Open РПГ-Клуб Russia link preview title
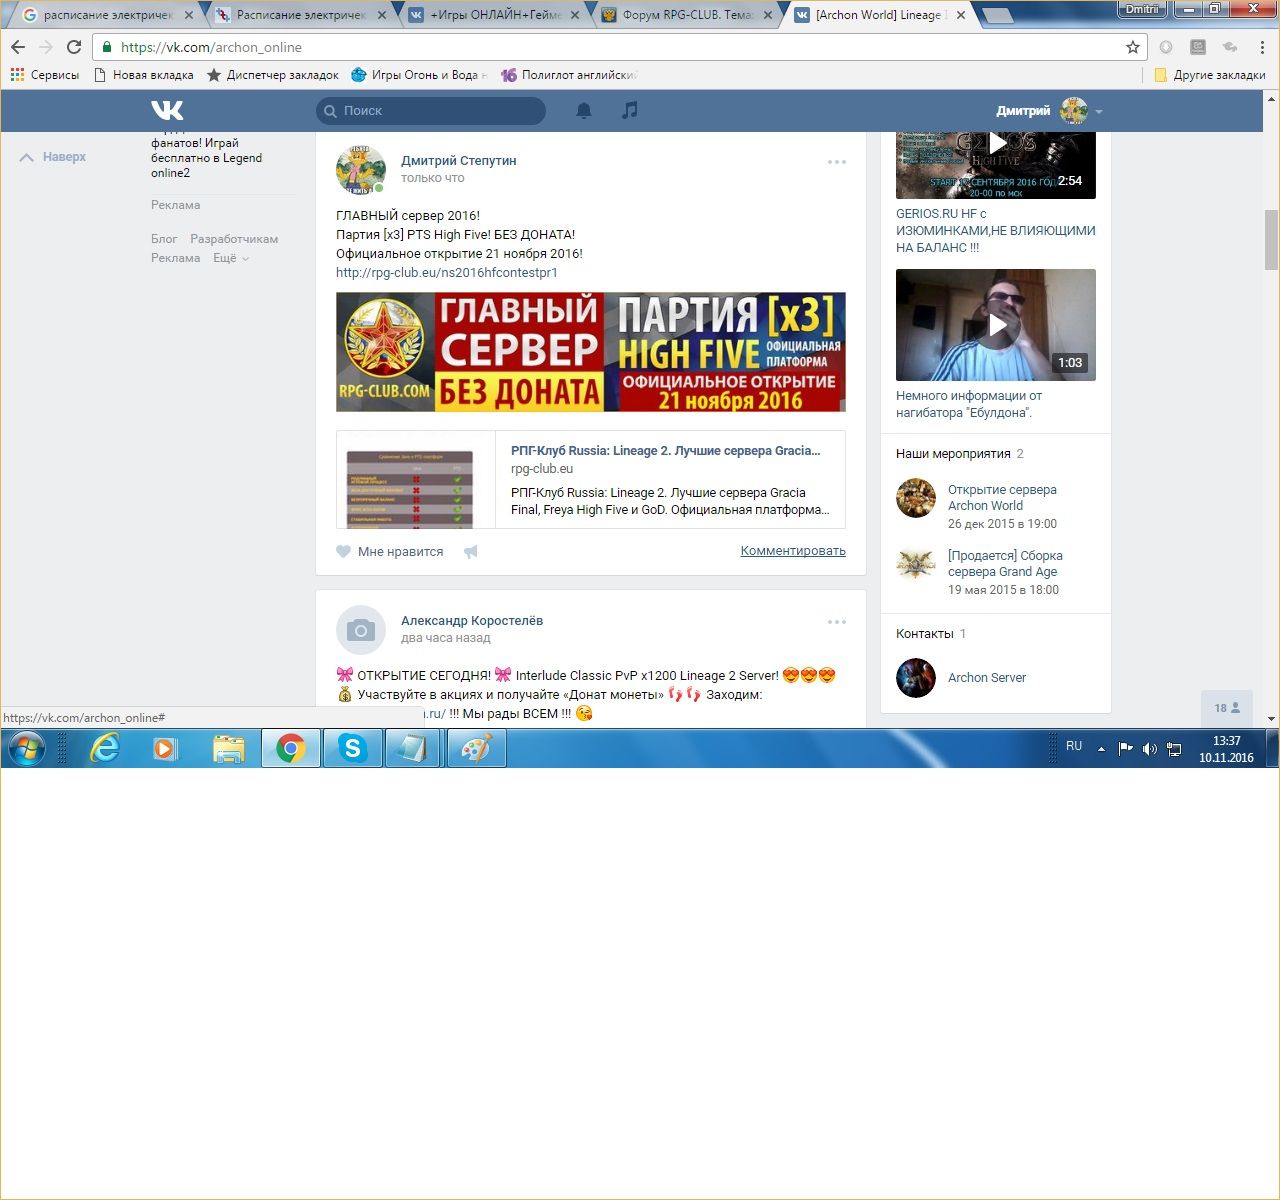 coord(665,451)
